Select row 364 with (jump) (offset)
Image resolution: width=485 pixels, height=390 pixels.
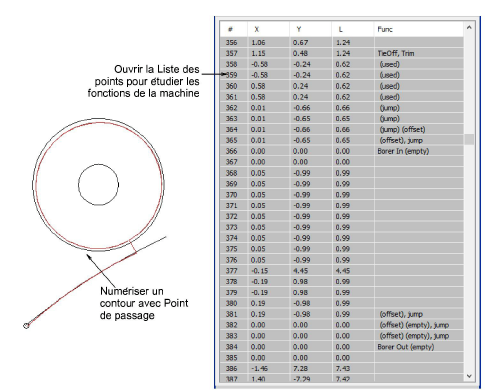pos(342,129)
